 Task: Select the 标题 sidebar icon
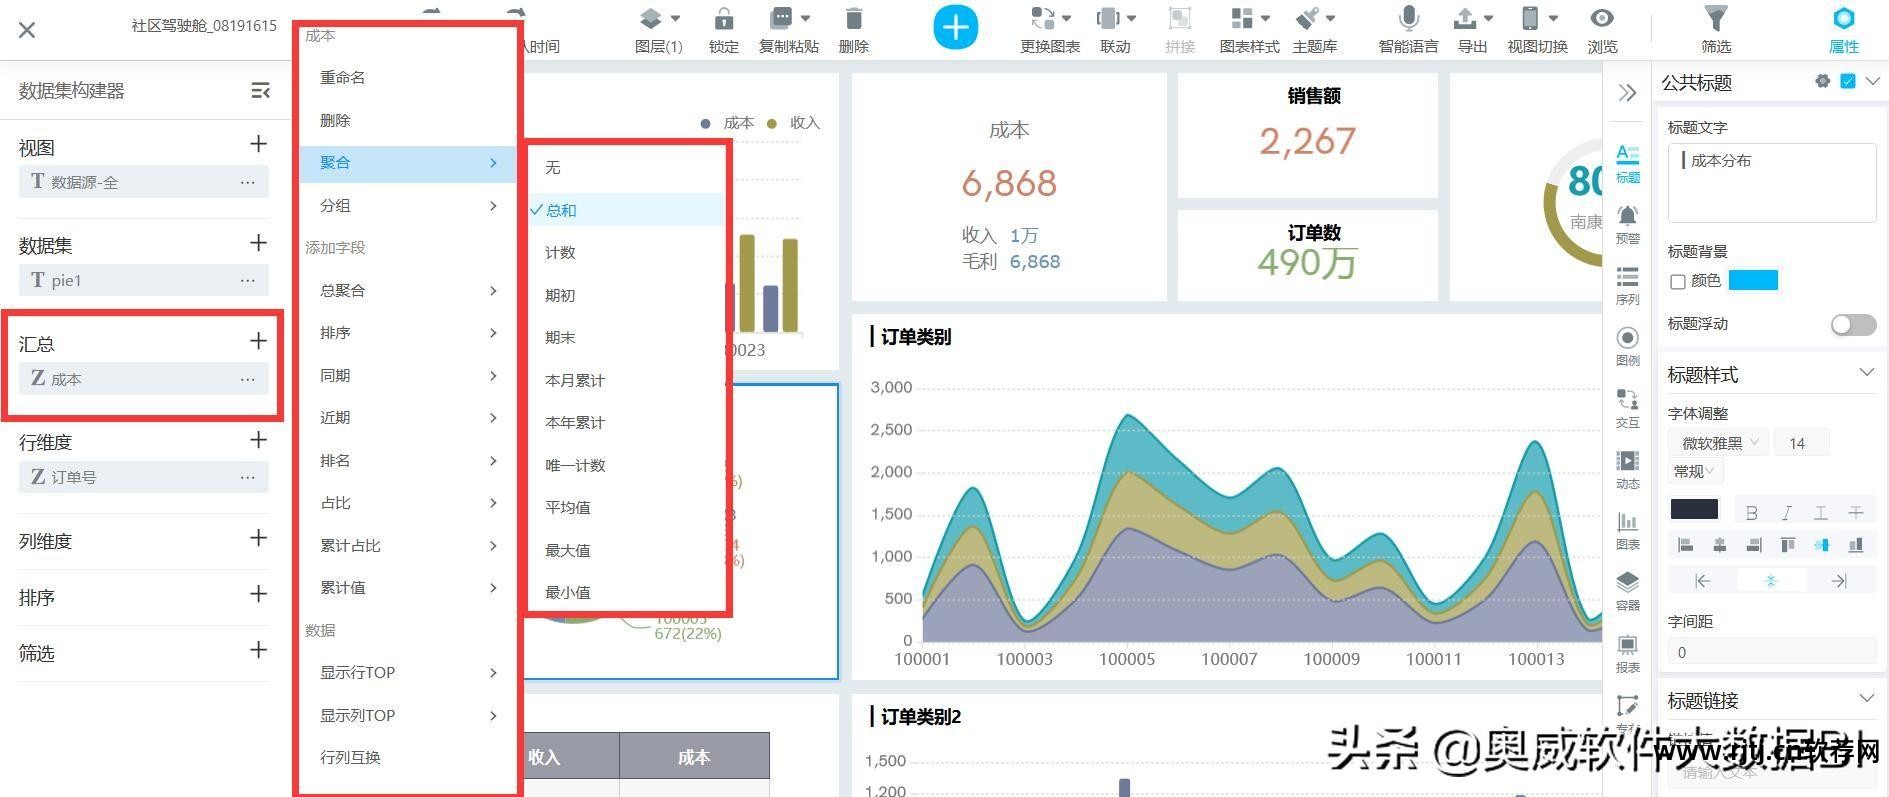click(1628, 163)
